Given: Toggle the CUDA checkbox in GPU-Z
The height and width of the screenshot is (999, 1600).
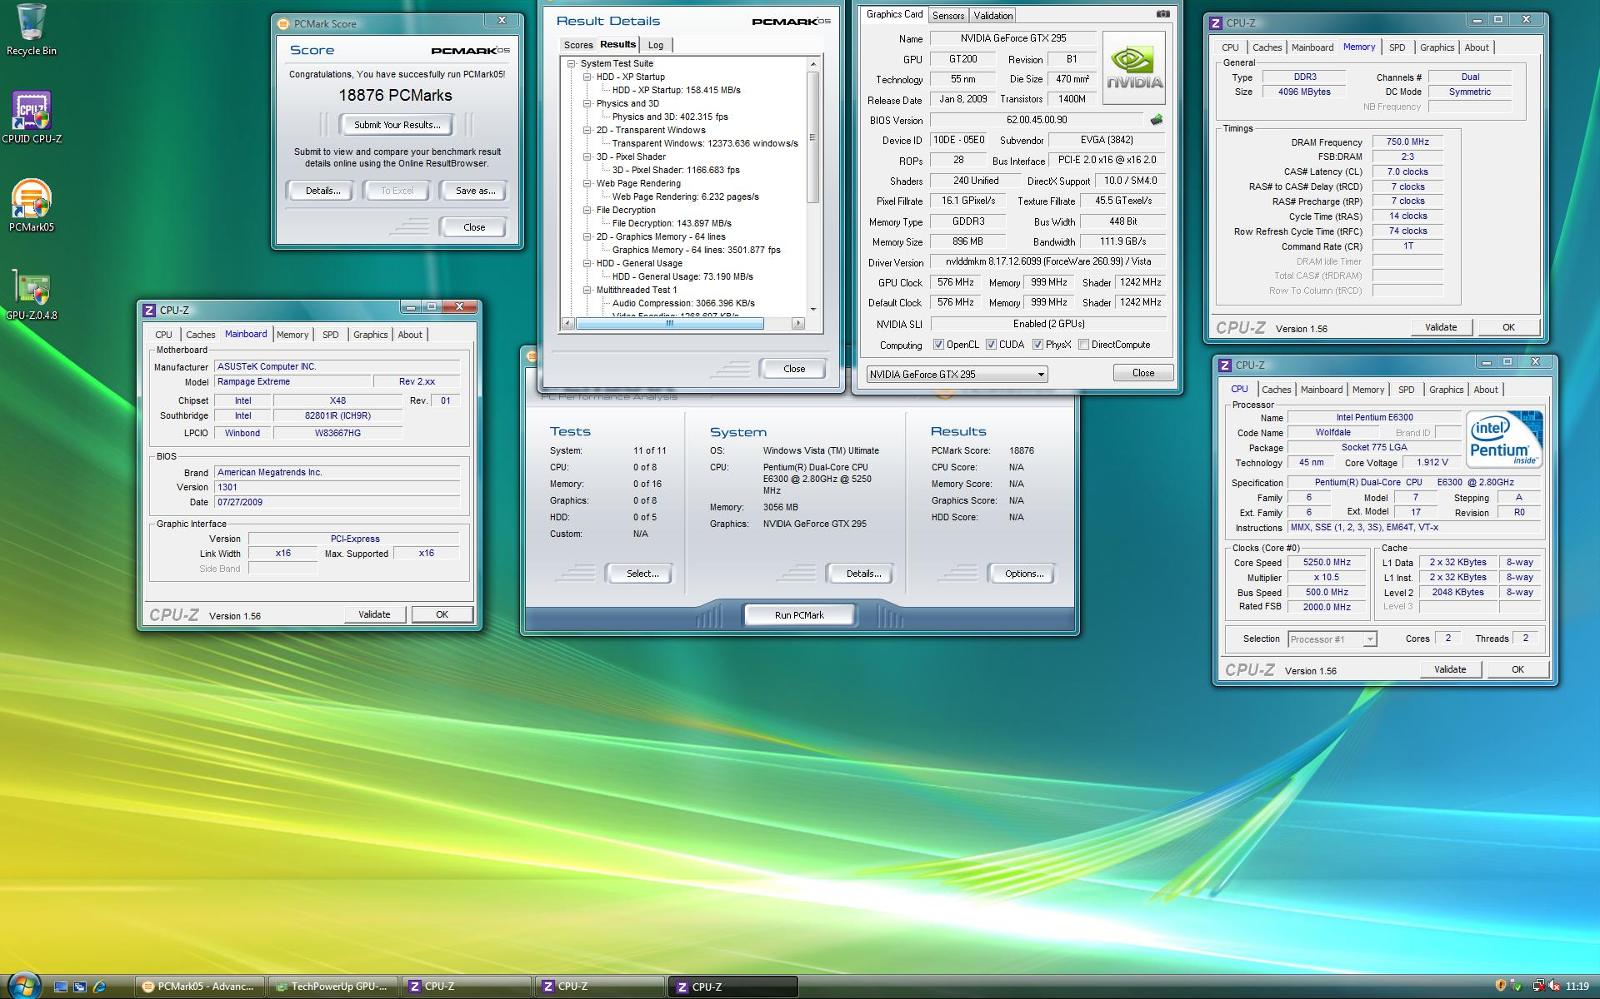Looking at the screenshot, I should pos(991,345).
